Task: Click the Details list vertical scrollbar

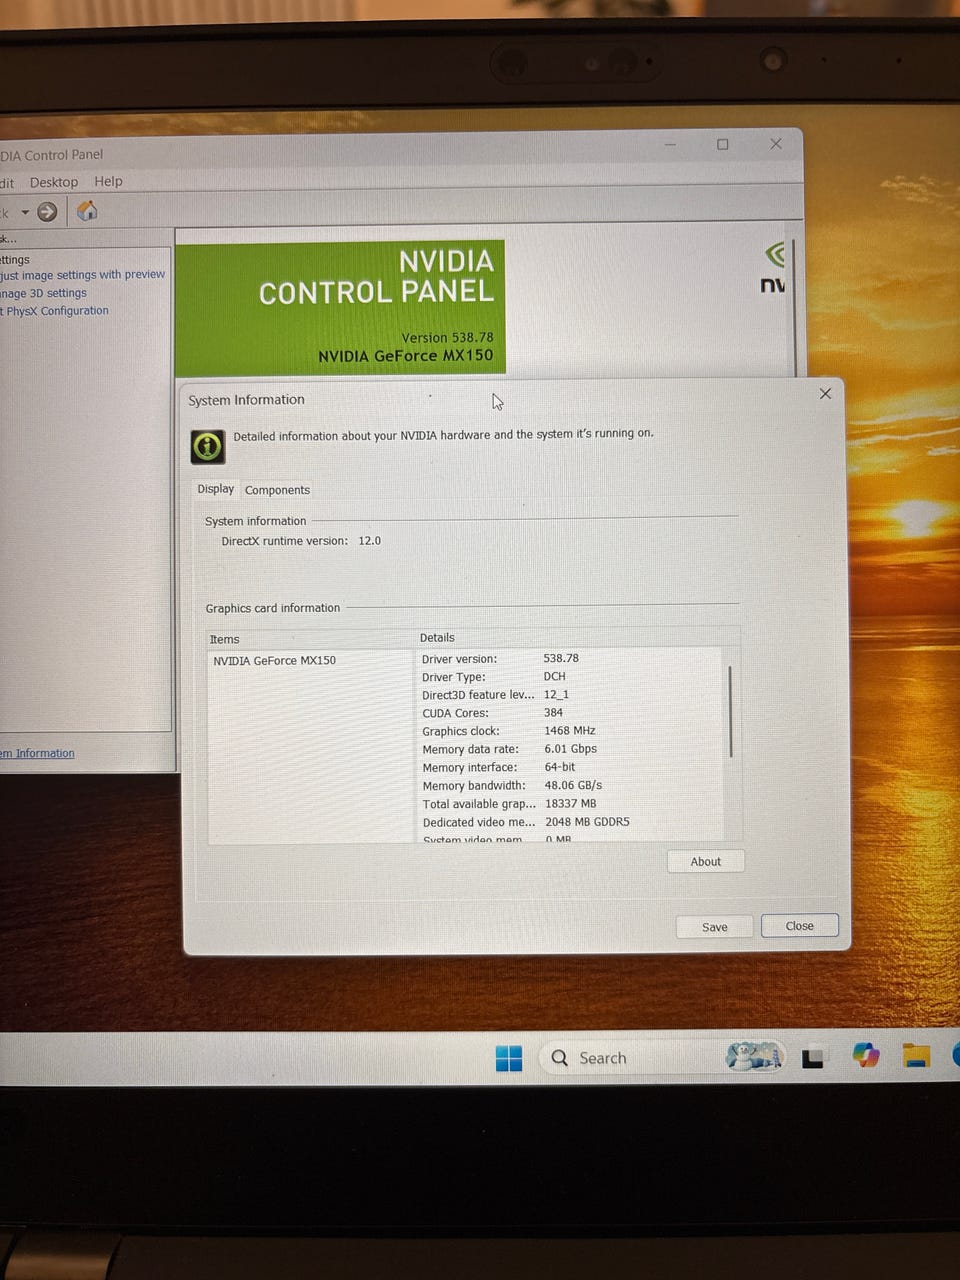Action: pos(731,711)
